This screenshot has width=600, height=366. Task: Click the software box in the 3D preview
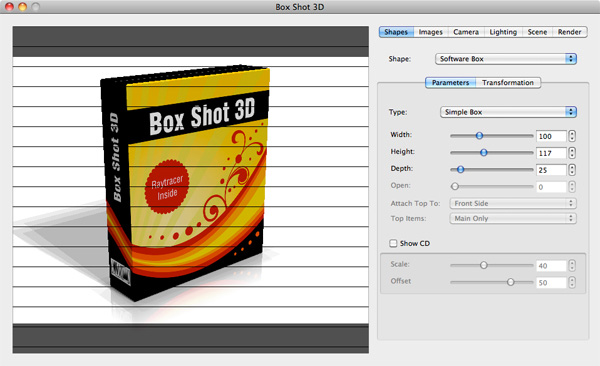pos(186,182)
